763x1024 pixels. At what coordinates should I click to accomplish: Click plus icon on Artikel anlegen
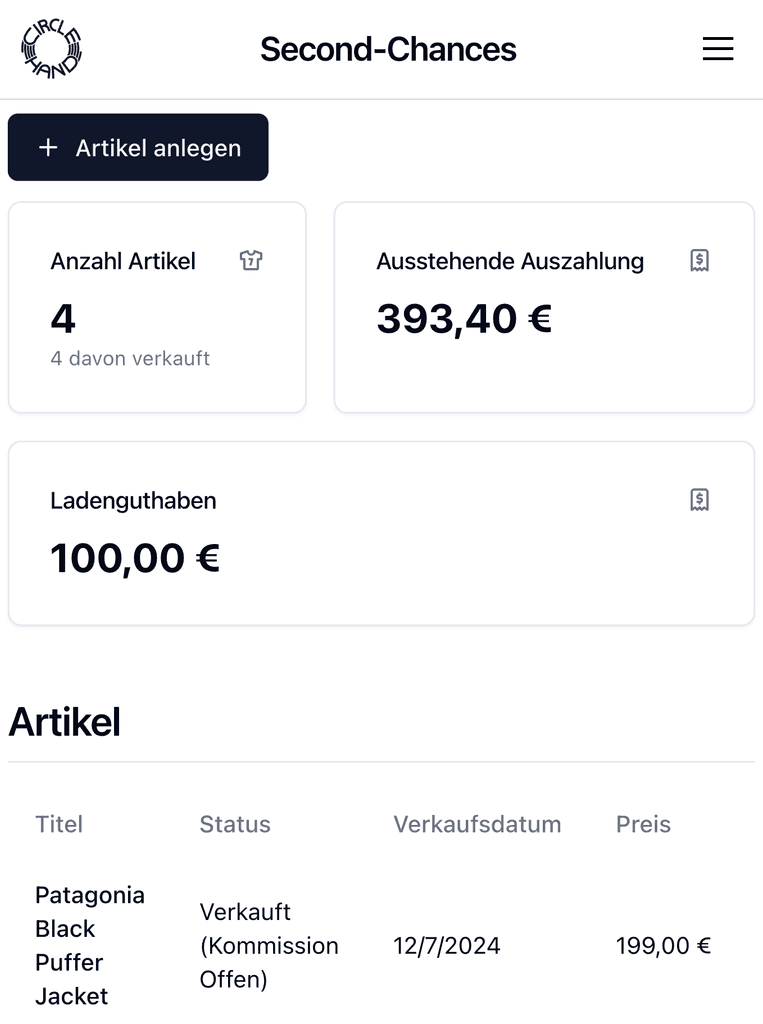48,148
